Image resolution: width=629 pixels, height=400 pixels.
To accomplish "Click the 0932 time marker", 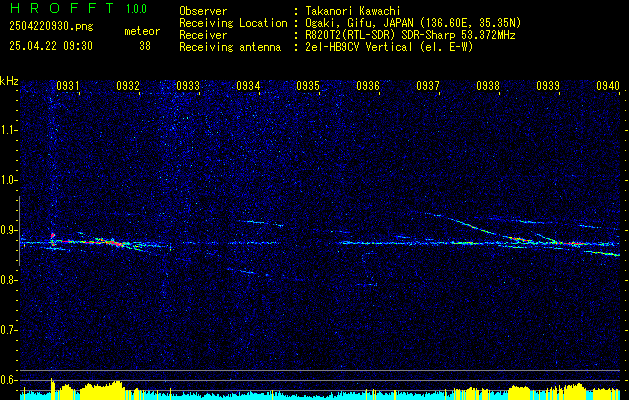I will coord(128,86).
